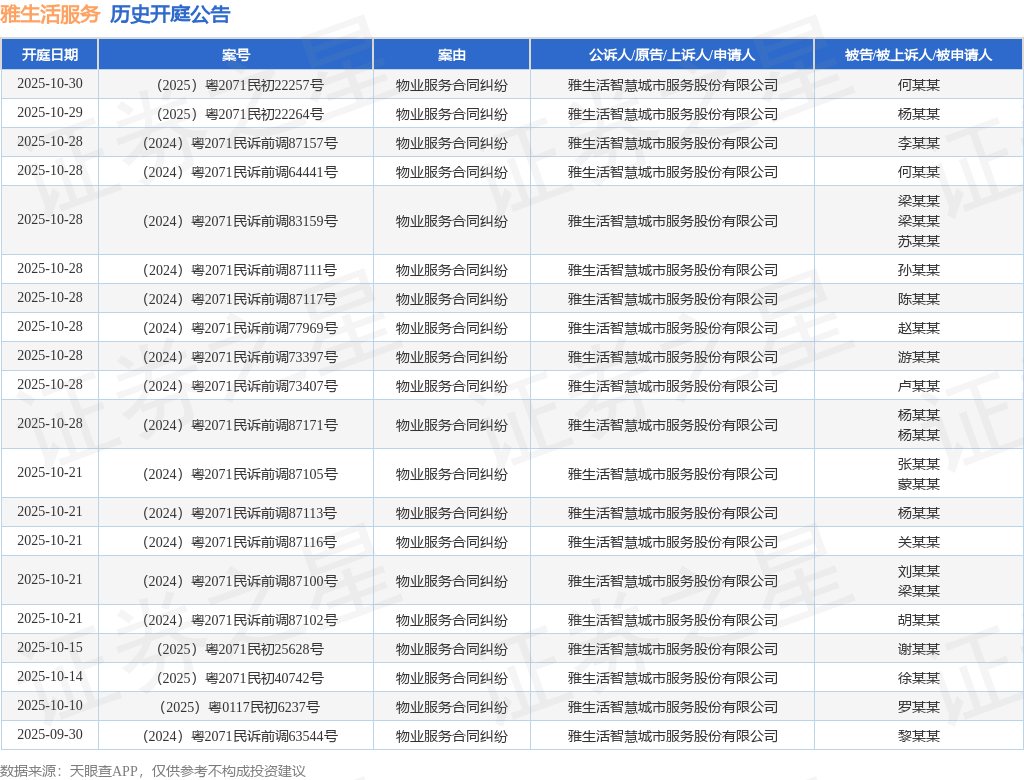Click defendant 张某某
Image resolution: width=1024 pixels, height=780 pixels.
918,464
